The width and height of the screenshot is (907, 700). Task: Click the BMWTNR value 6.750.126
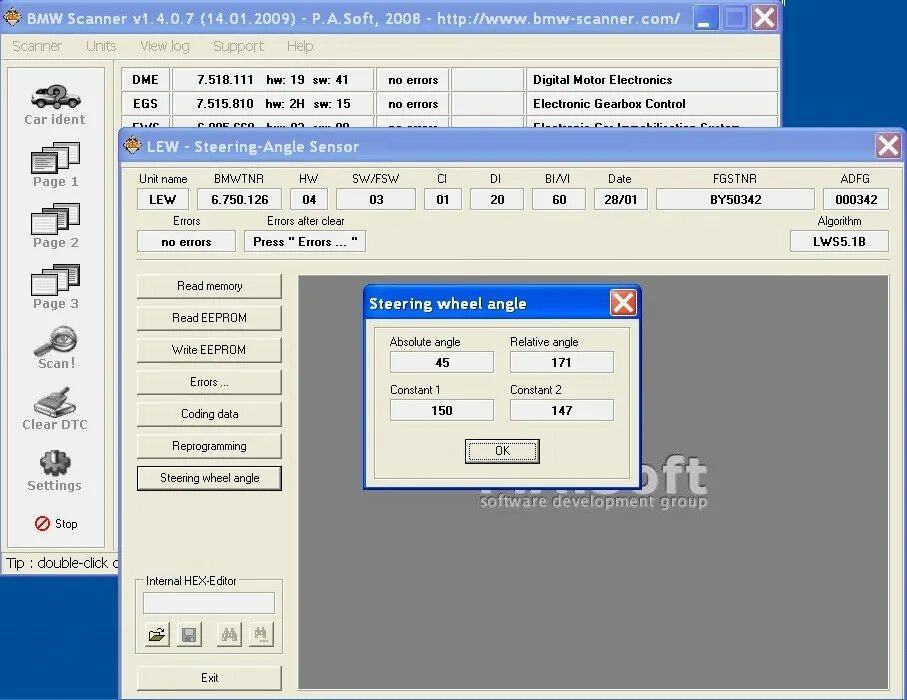click(239, 200)
